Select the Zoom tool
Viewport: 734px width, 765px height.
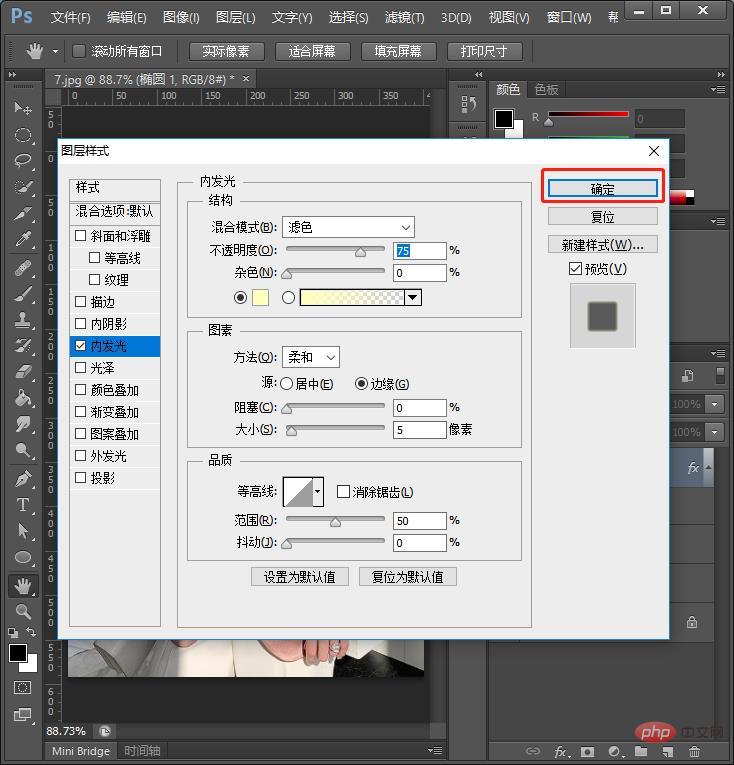(22, 611)
